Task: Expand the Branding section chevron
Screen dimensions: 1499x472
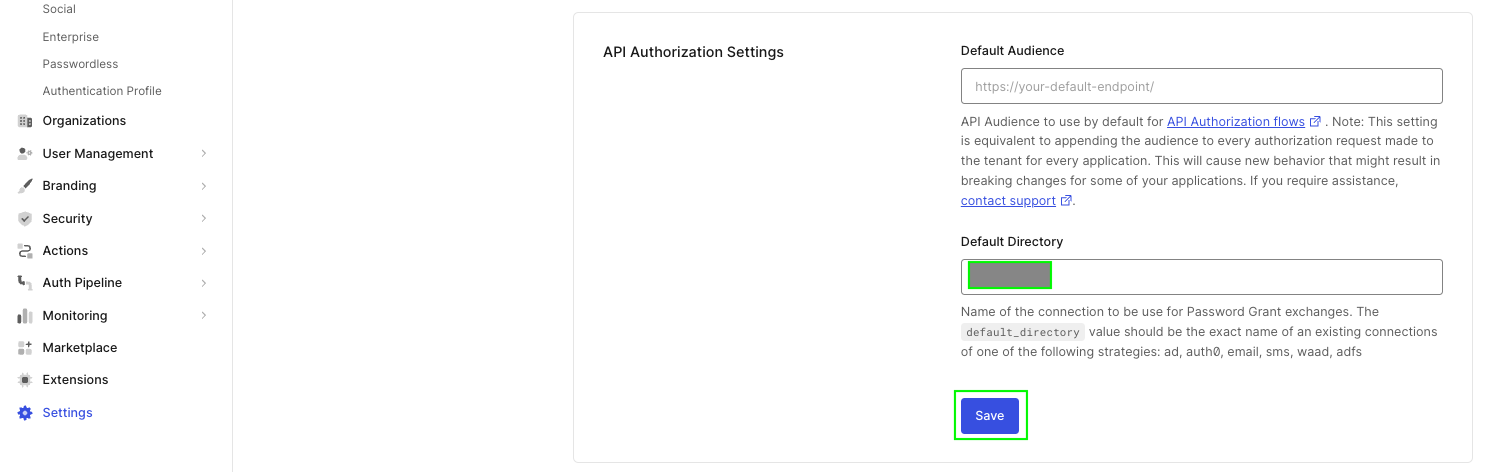Action: click(204, 186)
